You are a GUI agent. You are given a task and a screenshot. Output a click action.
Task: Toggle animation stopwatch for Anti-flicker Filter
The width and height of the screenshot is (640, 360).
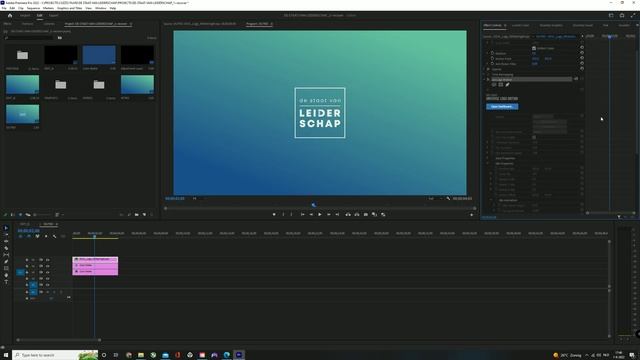[492, 64]
